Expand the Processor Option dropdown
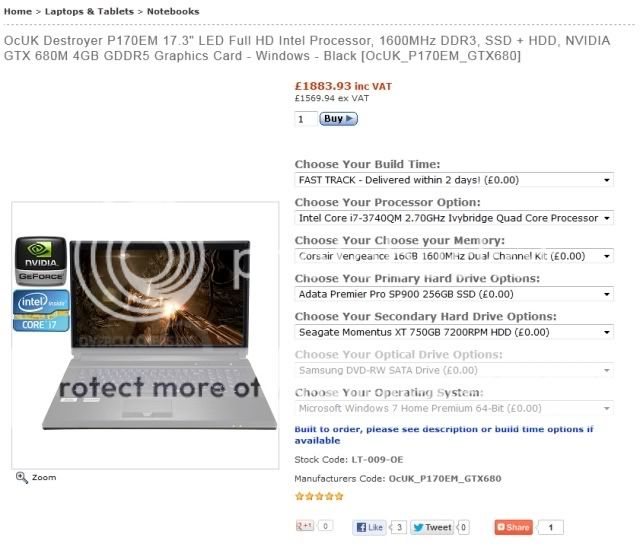 click(454, 218)
